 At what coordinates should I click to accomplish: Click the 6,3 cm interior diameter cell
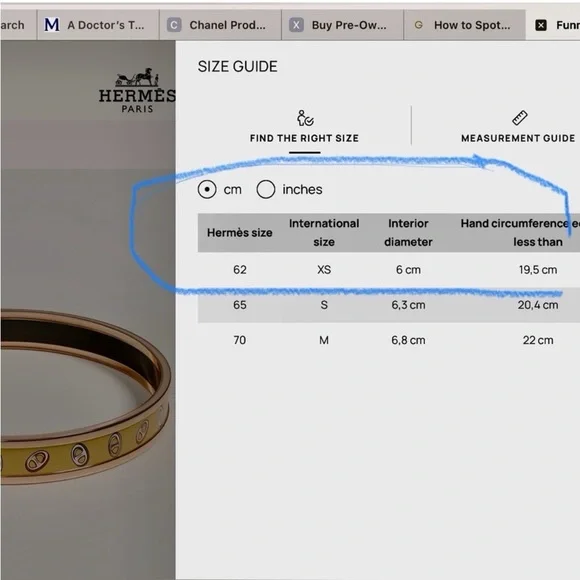pos(408,305)
